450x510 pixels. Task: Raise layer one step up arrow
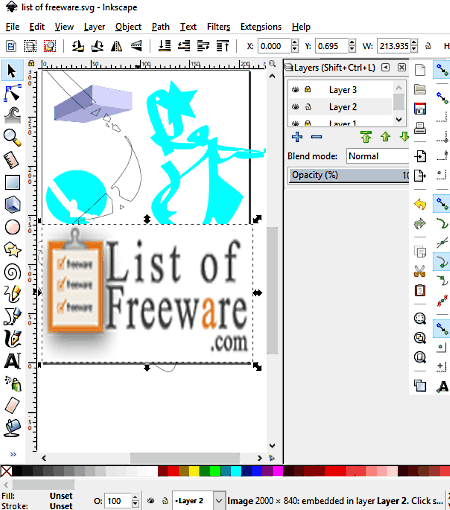click(386, 137)
